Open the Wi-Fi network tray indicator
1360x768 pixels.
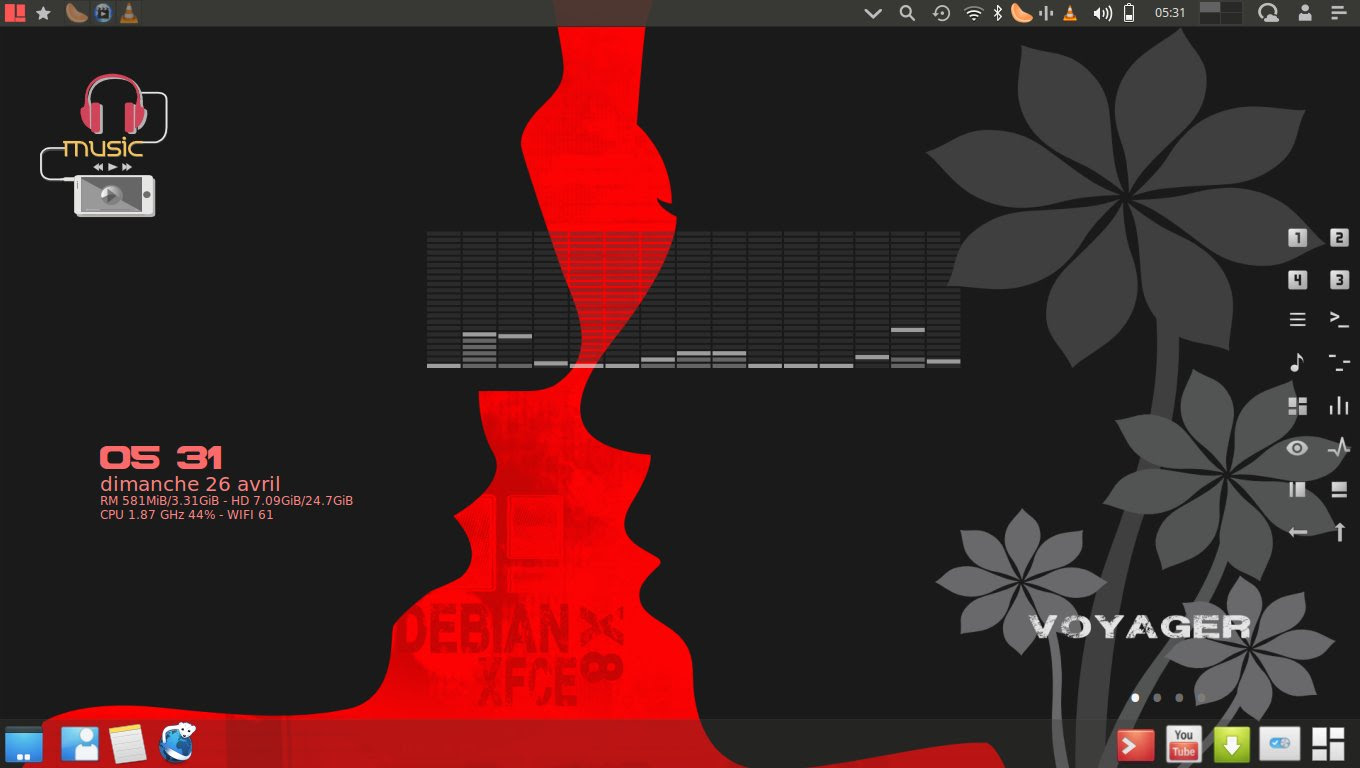(x=973, y=13)
